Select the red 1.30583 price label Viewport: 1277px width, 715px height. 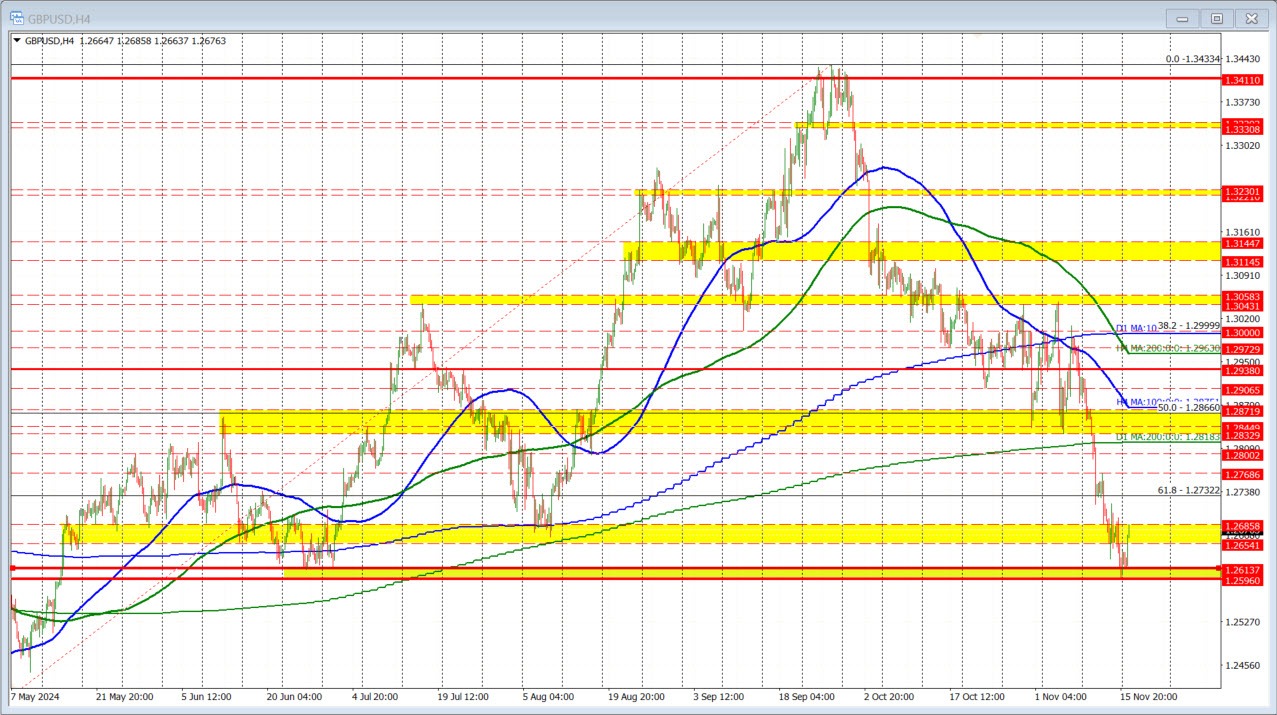point(1244,297)
